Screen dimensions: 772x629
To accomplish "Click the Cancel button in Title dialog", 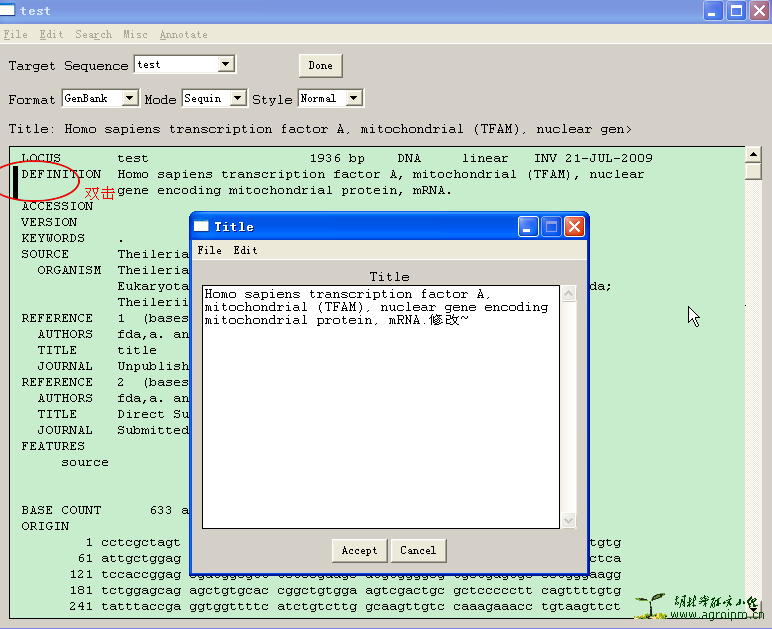I will (x=418, y=550).
